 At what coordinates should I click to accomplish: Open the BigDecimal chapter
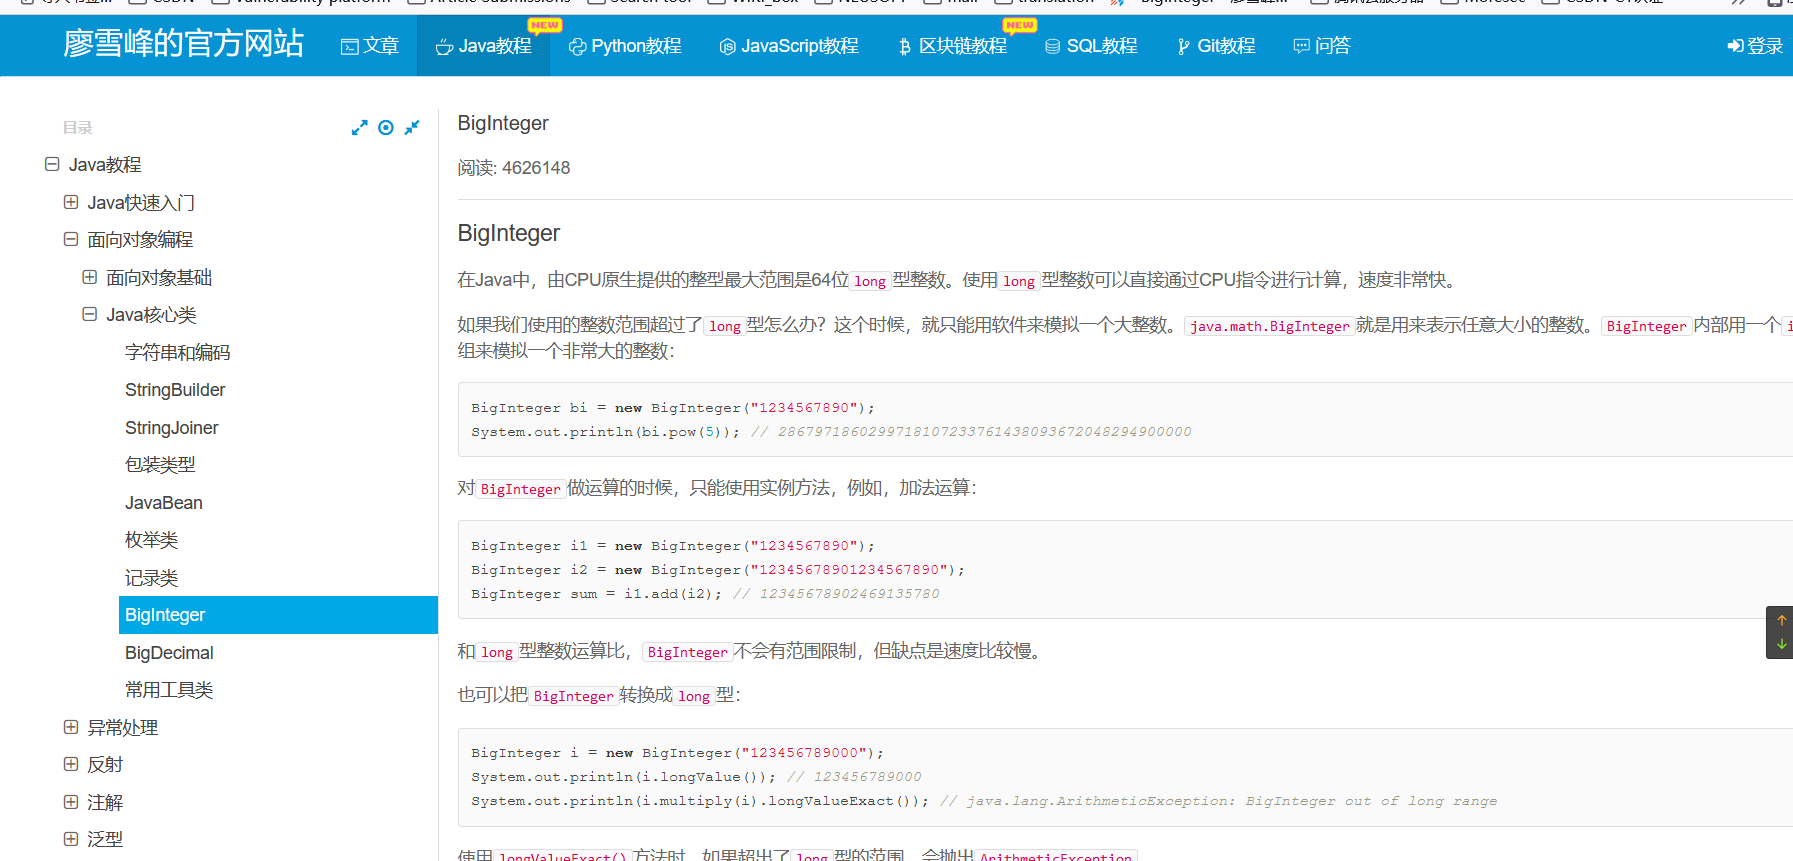click(x=169, y=653)
